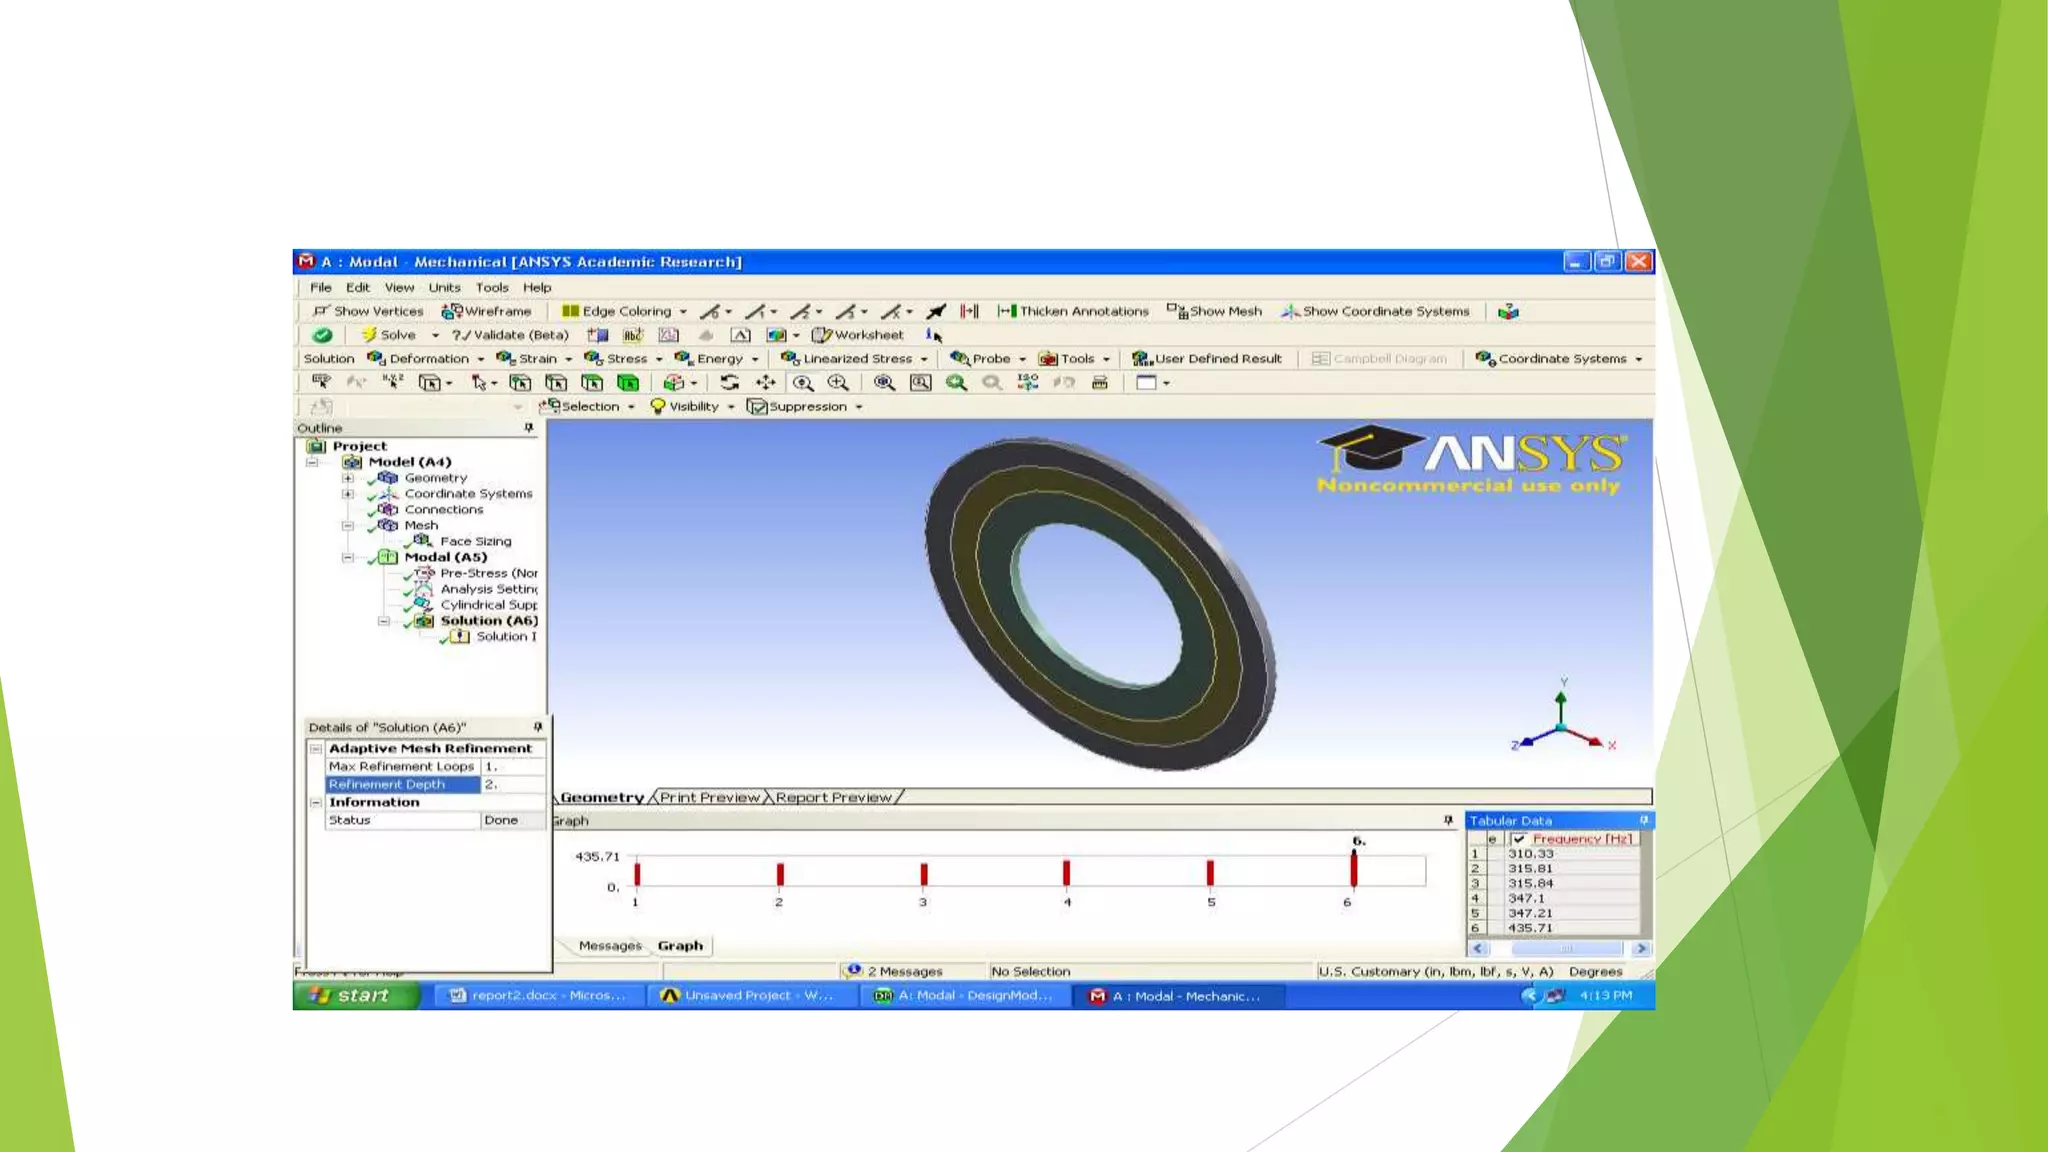2048x1152 pixels.
Task: Select the Vertex selection filter icon
Action: (x=520, y=382)
